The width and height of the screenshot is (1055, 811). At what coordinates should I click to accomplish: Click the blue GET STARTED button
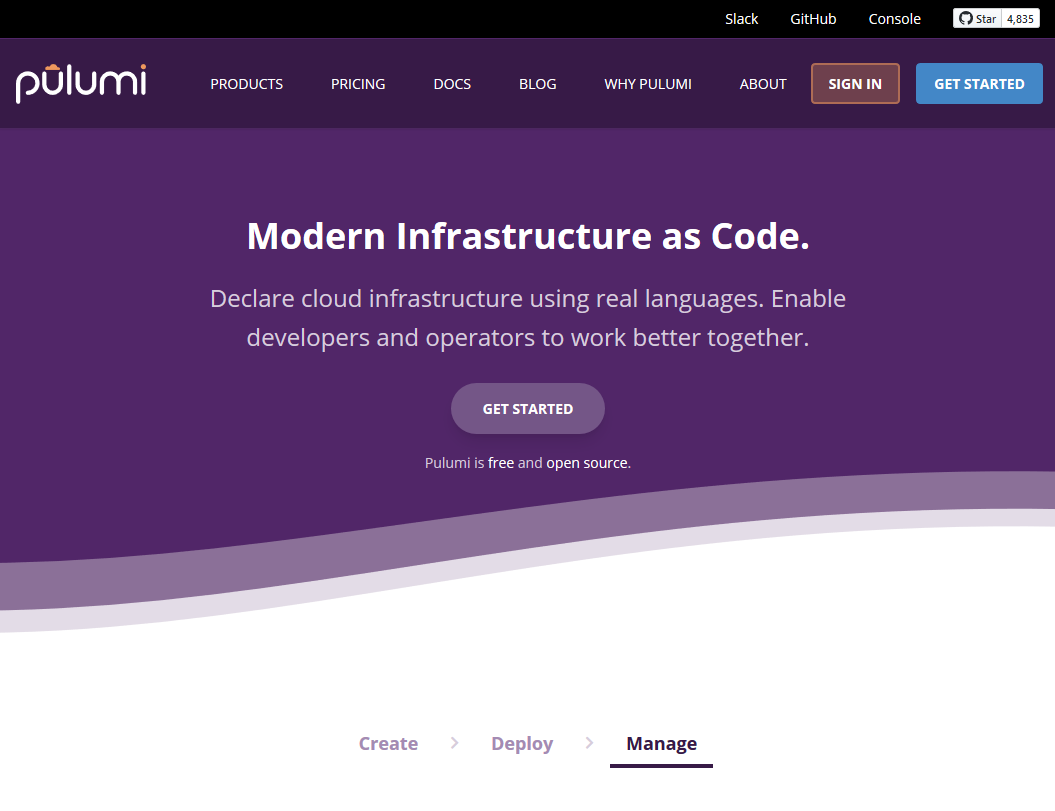click(979, 83)
